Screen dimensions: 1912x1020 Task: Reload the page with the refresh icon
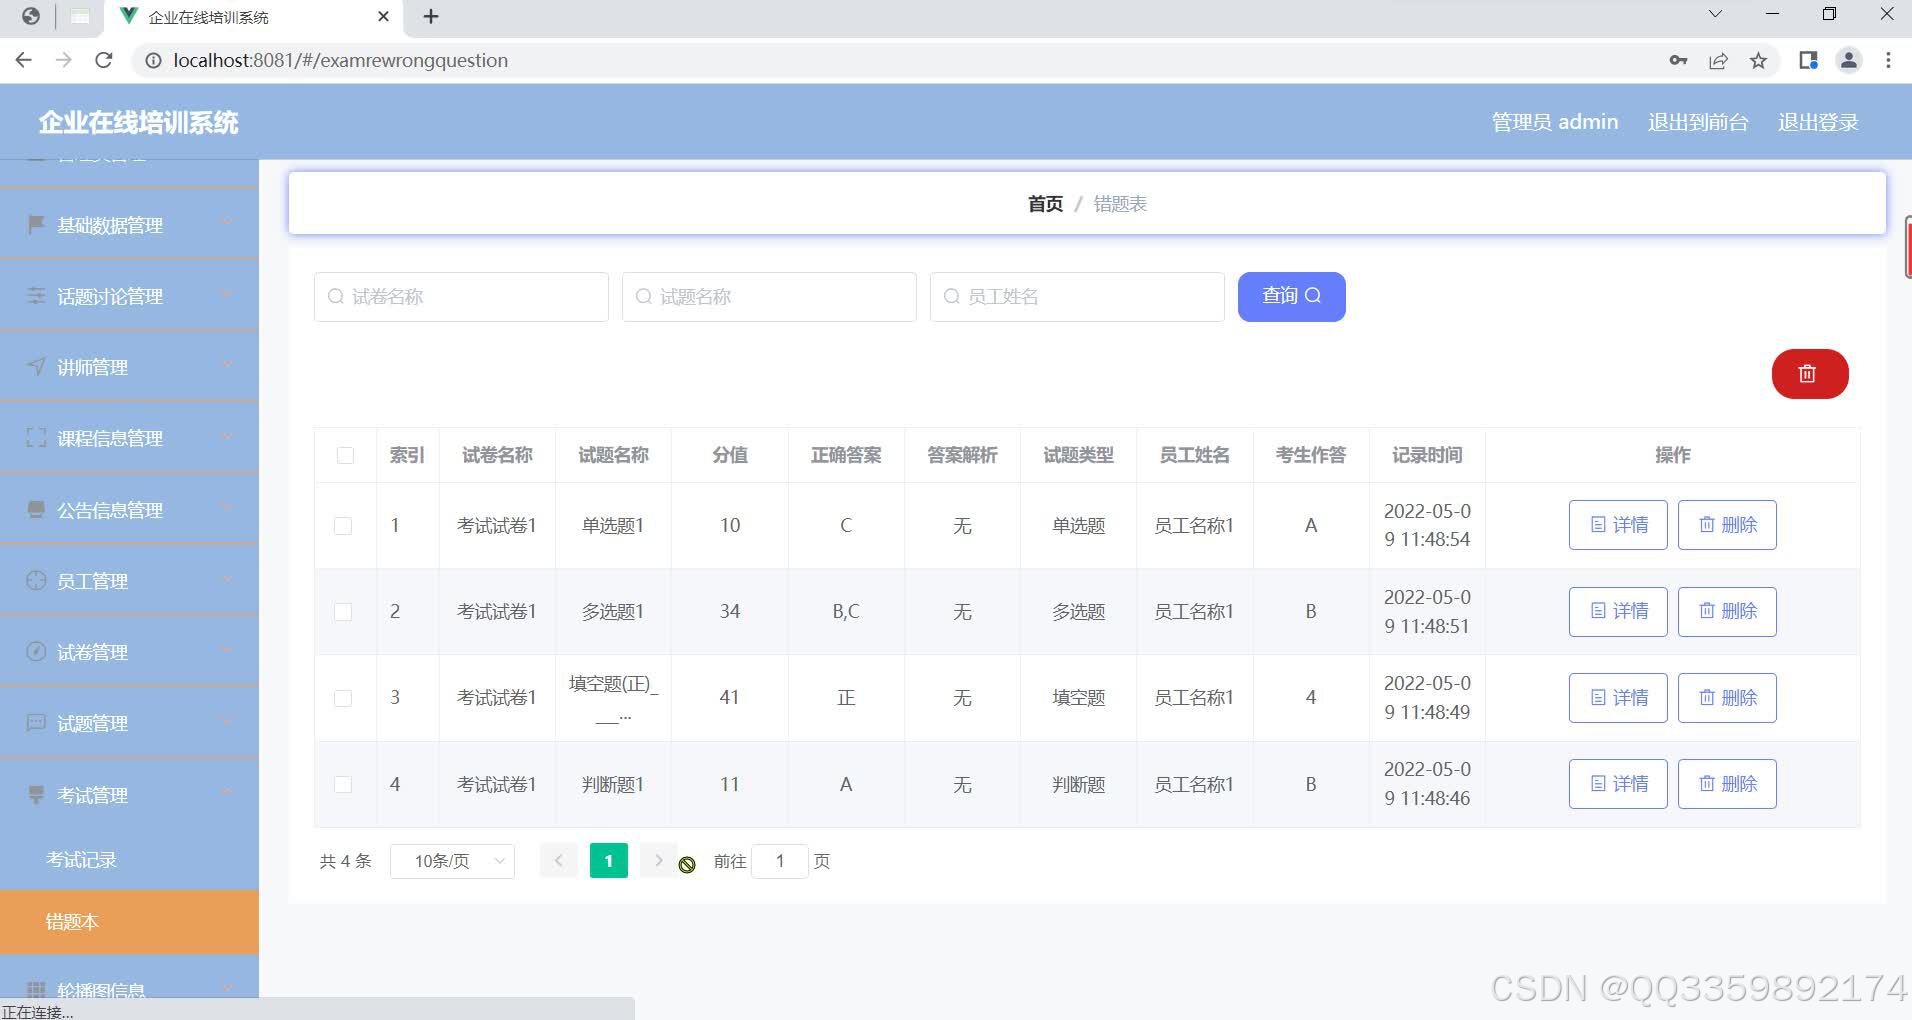(103, 60)
